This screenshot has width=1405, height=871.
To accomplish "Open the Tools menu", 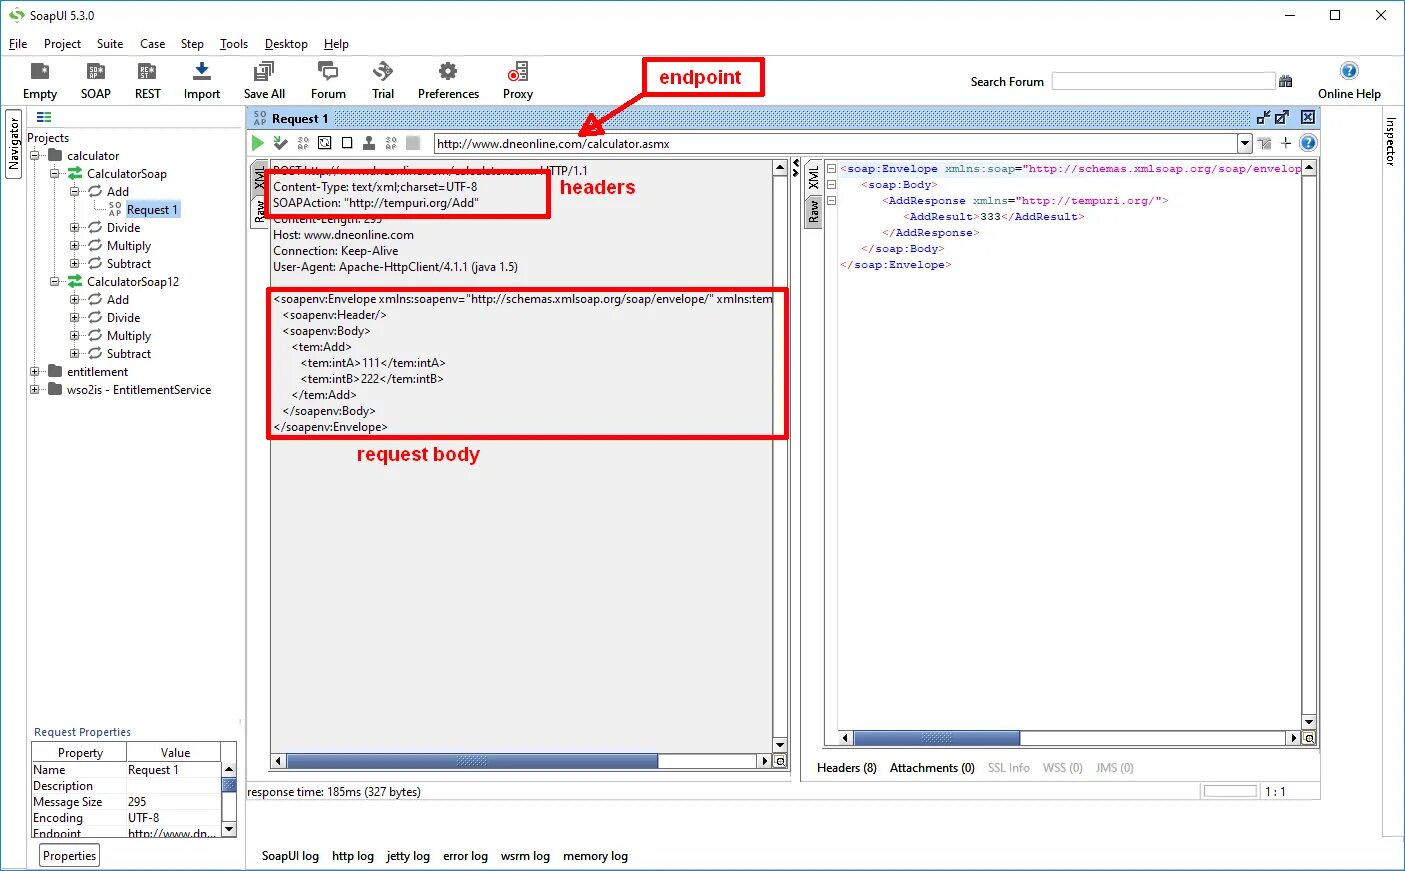I will [234, 44].
